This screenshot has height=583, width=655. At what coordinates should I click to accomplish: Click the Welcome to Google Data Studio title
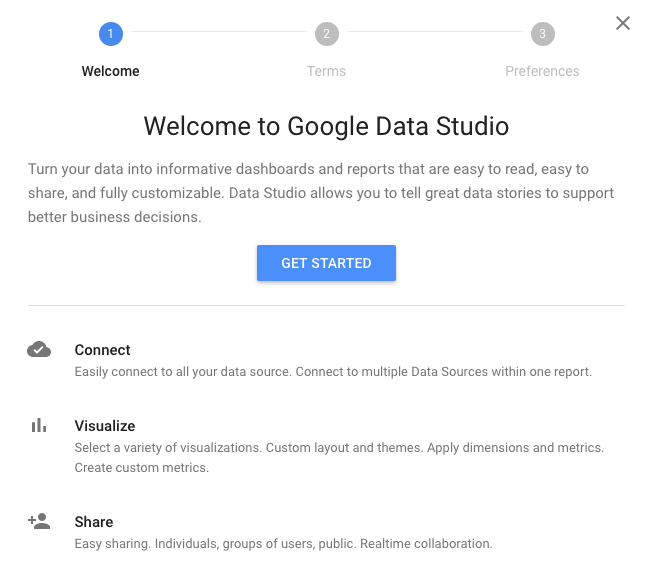click(x=326, y=126)
